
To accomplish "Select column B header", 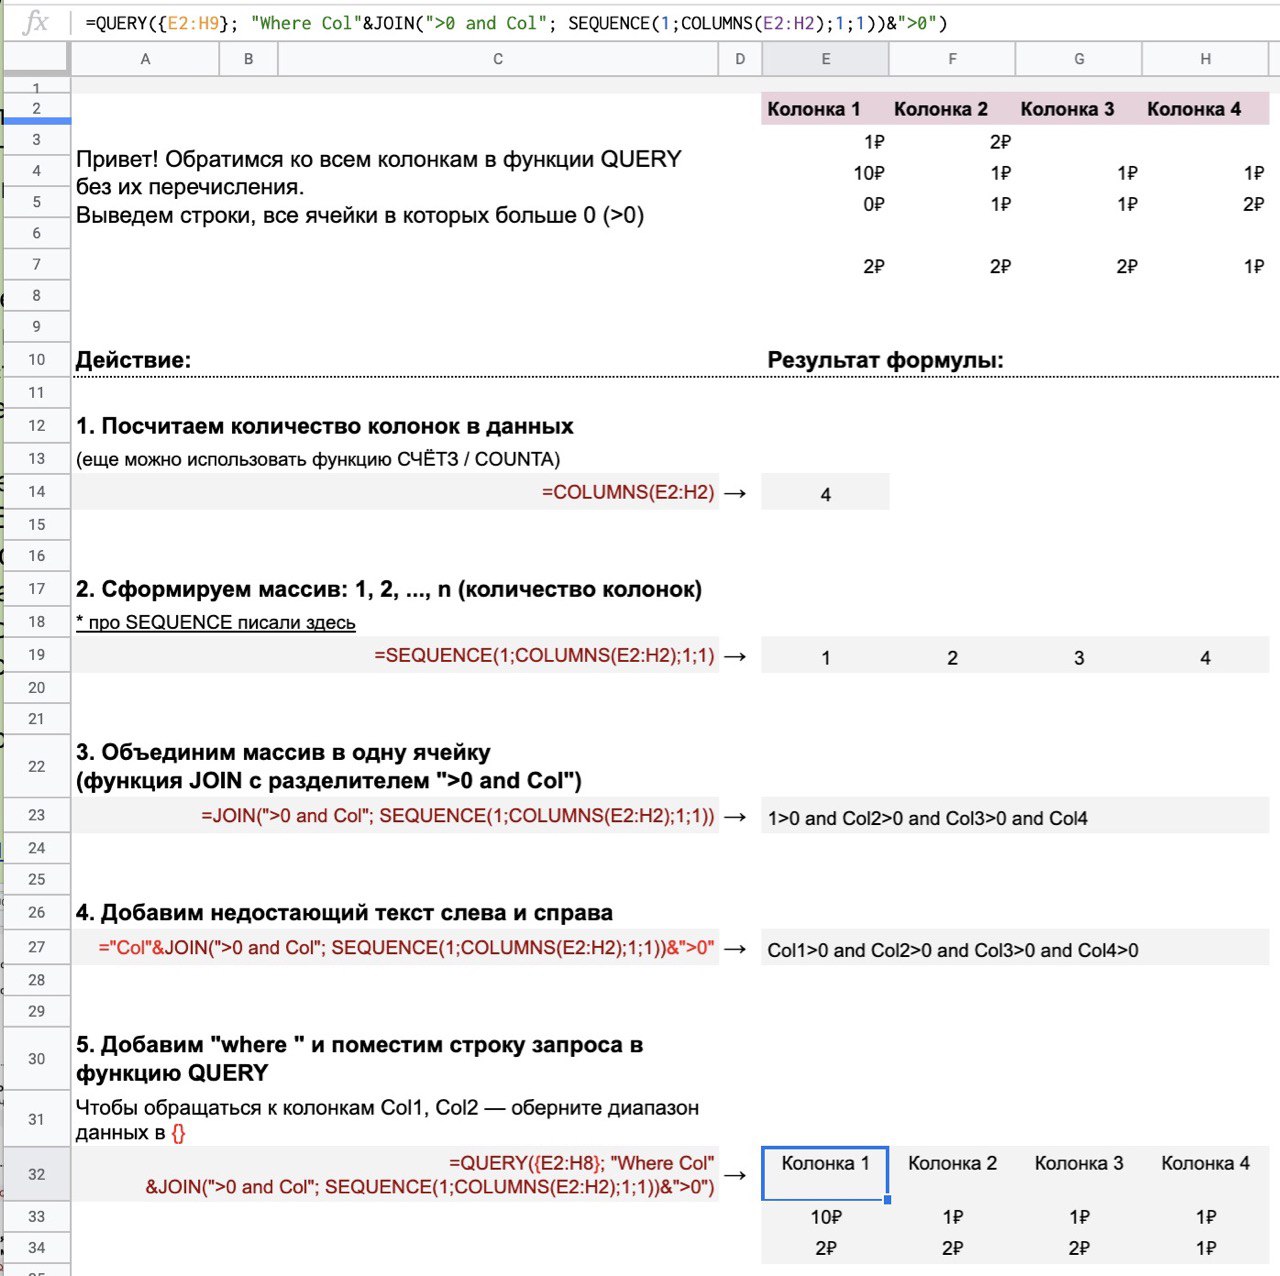I will click(x=248, y=59).
